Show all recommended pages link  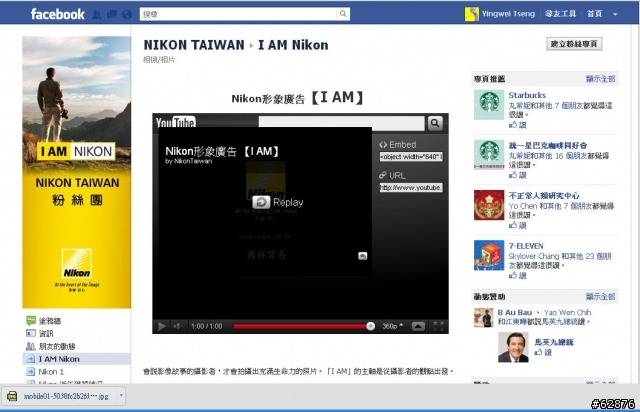(x=600, y=79)
